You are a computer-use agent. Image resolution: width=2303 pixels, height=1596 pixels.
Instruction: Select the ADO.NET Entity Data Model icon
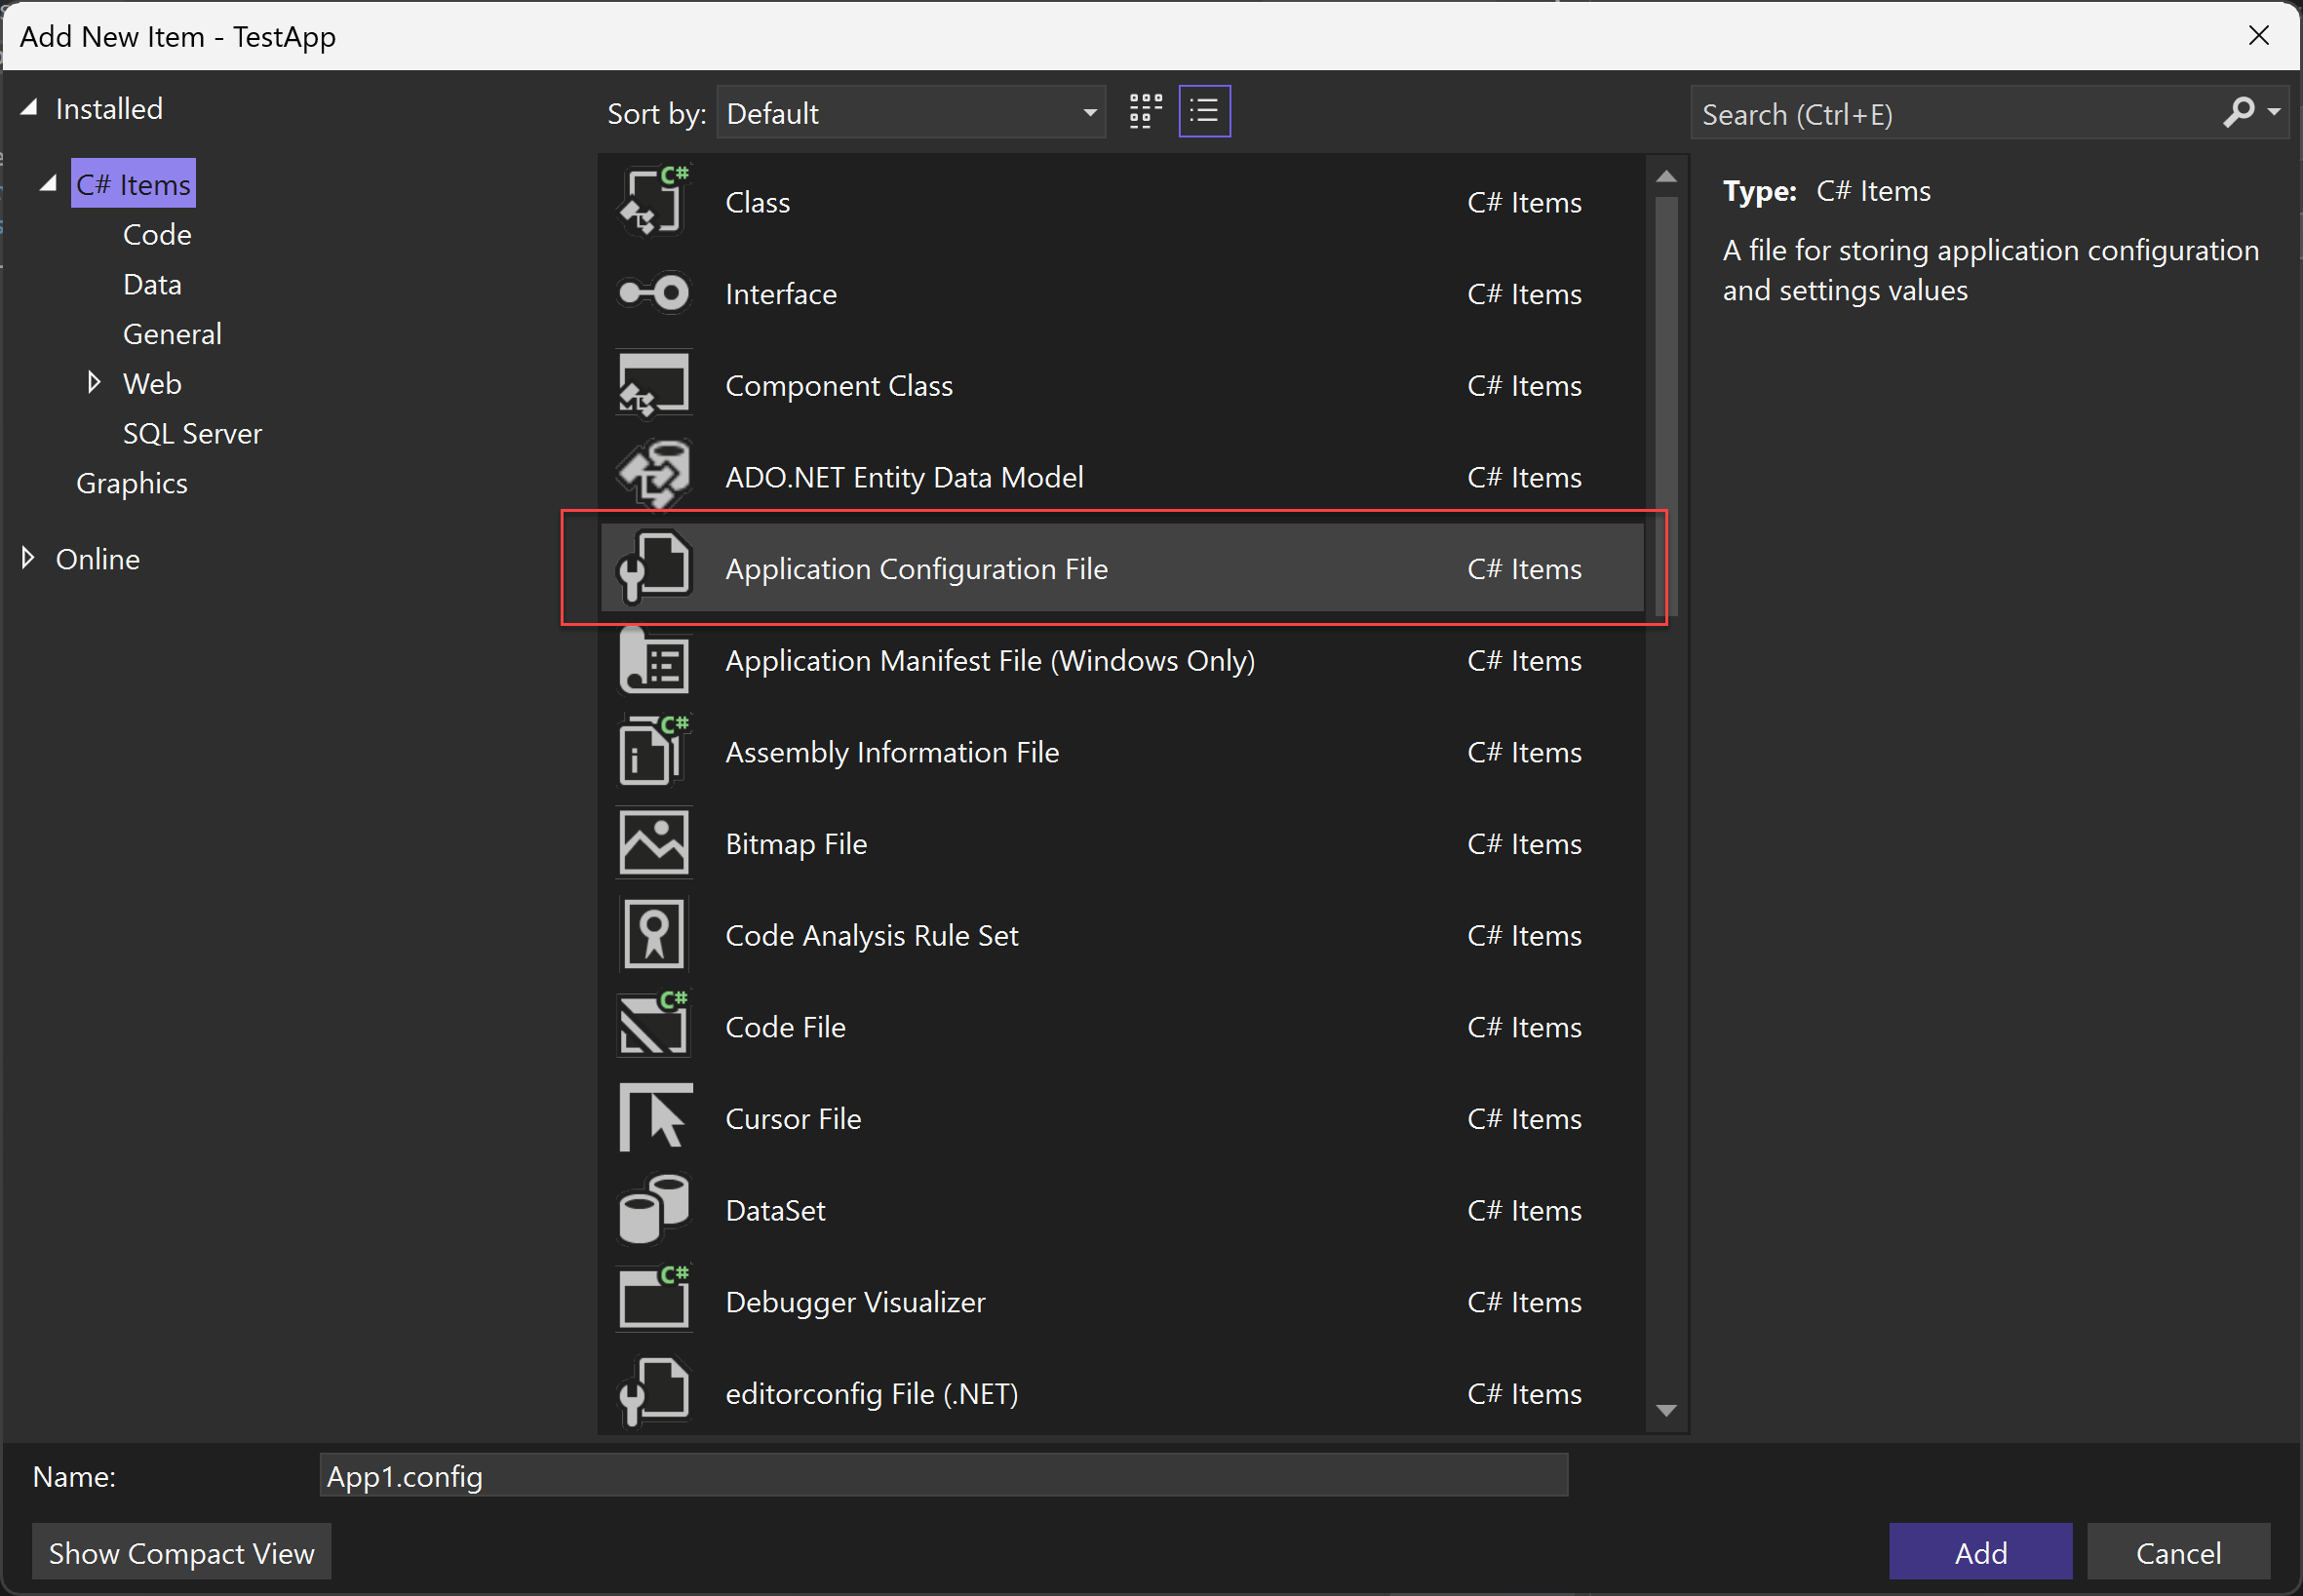656,476
